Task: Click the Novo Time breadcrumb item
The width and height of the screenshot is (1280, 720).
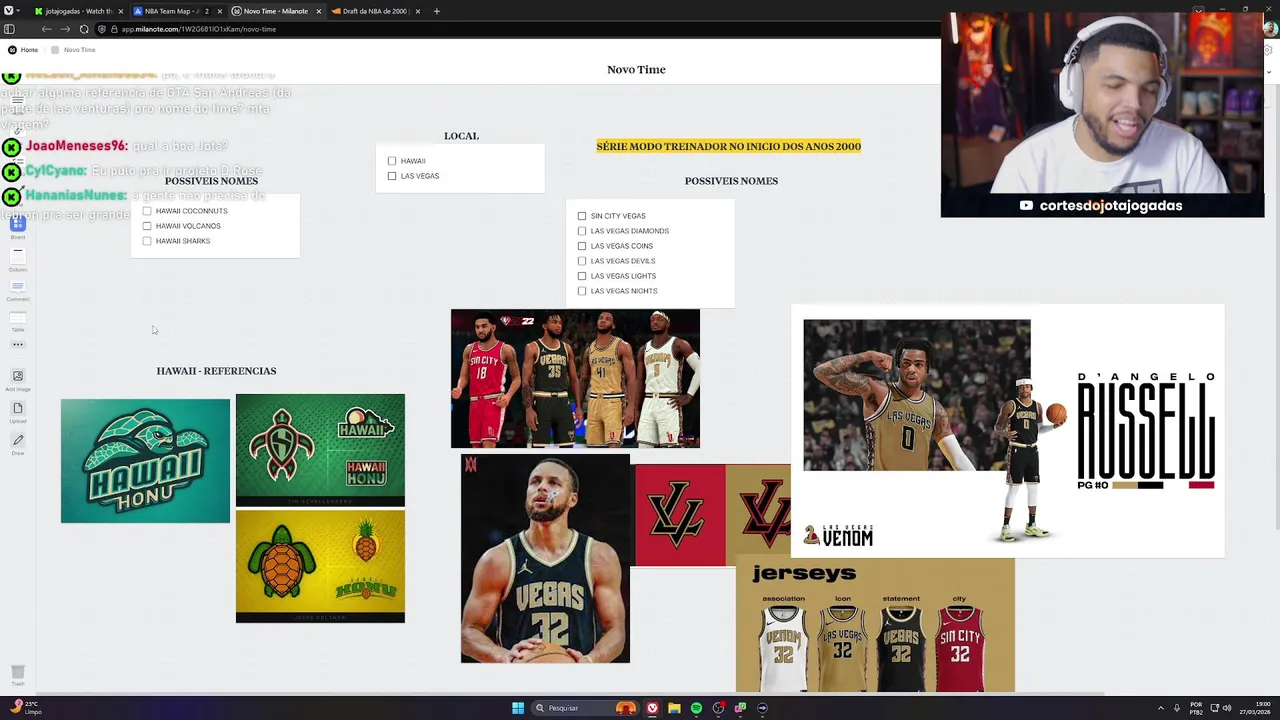Action: click(80, 50)
